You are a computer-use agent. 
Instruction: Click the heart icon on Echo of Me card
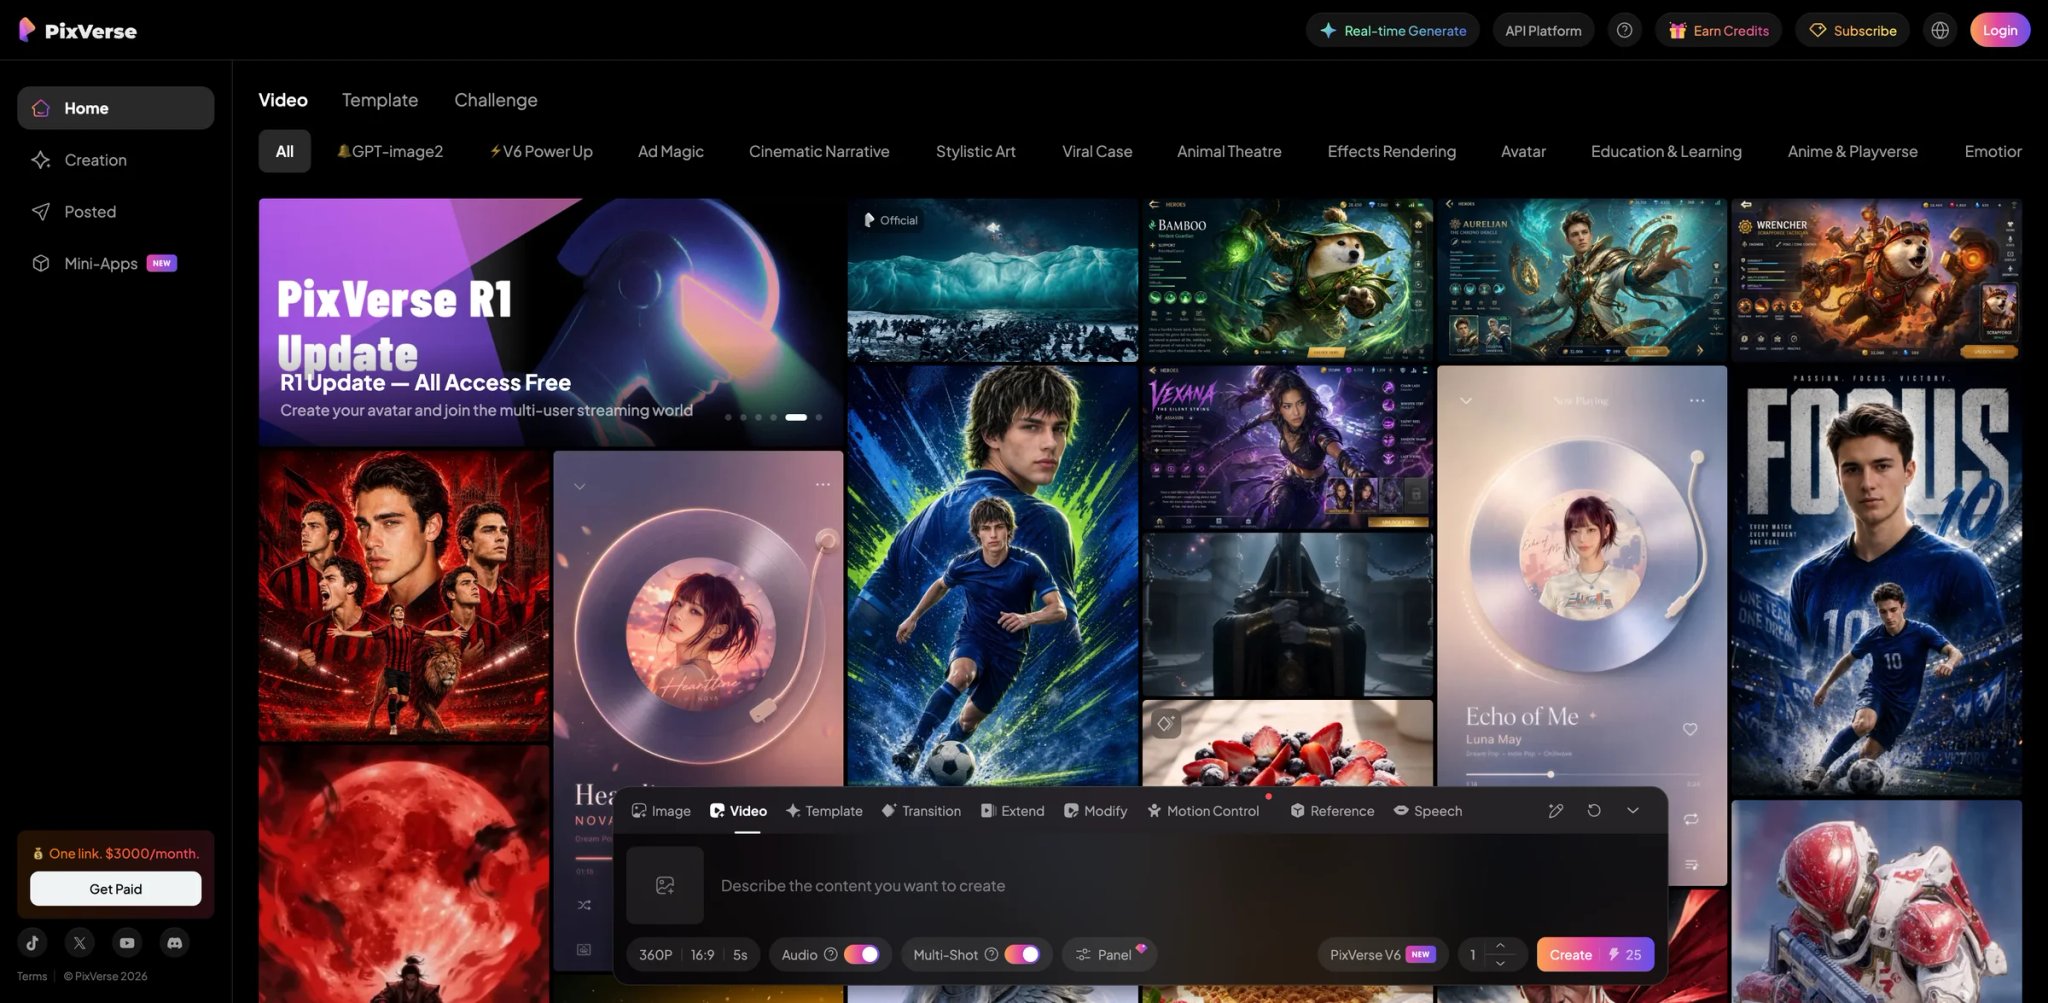[x=1690, y=729]
